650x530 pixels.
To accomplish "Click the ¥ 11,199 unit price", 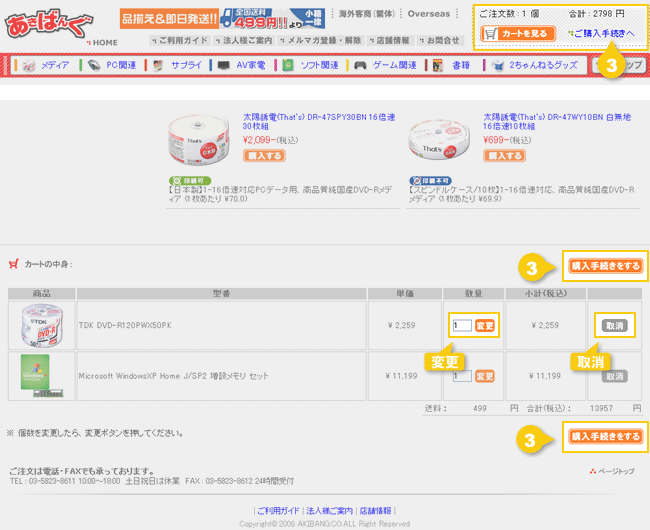I will pyautogui.click(x=401, y=376).
